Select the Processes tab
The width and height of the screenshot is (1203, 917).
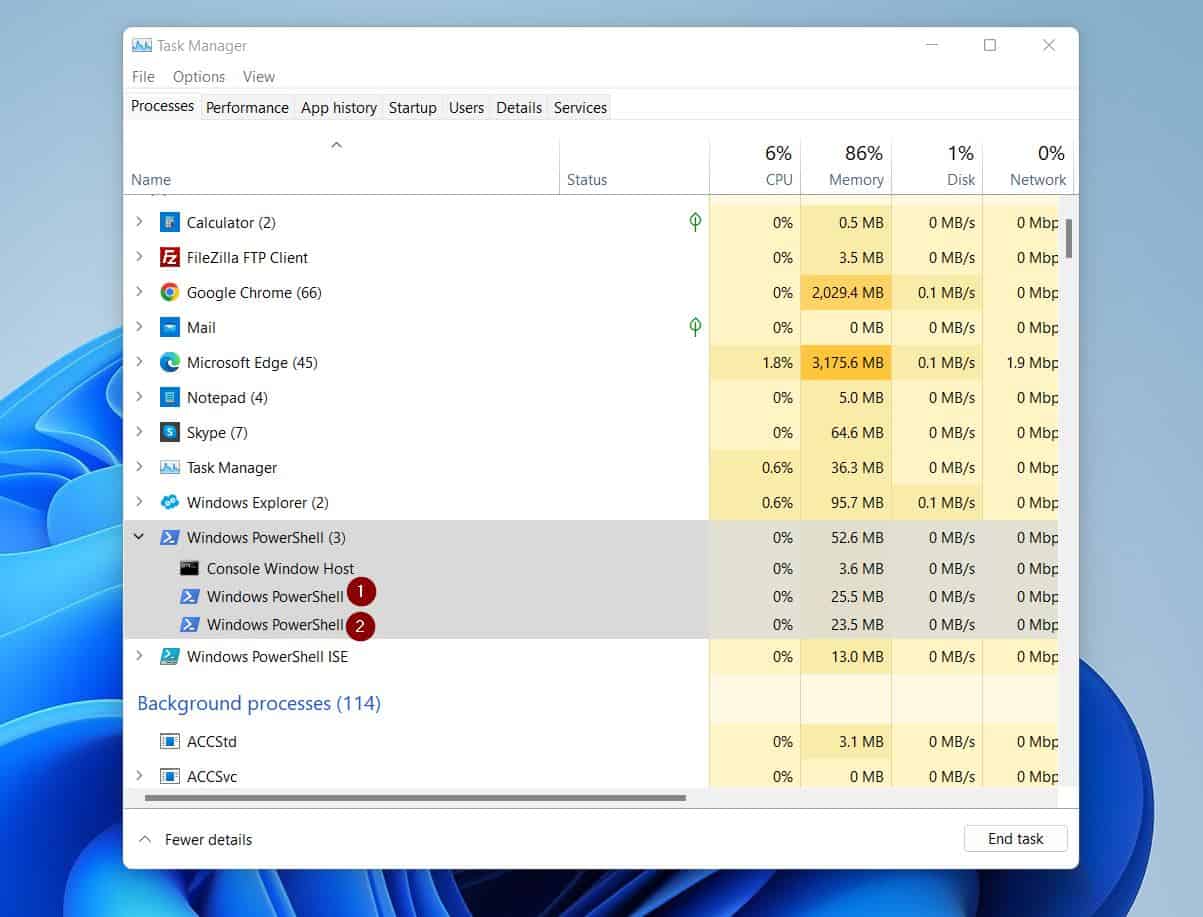[162, 106]
